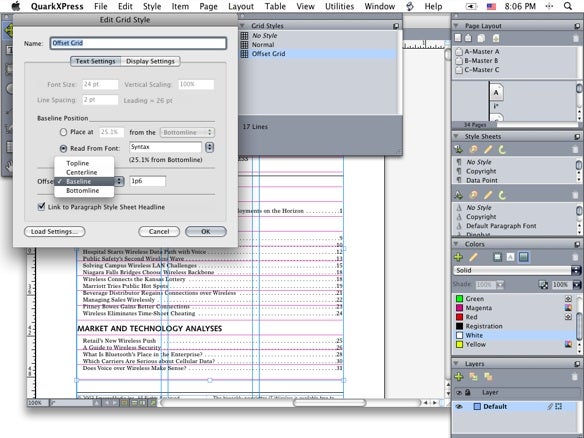Click the text color icon
The width and height of the screenshot is (584, 438).
tap(510, 257)
